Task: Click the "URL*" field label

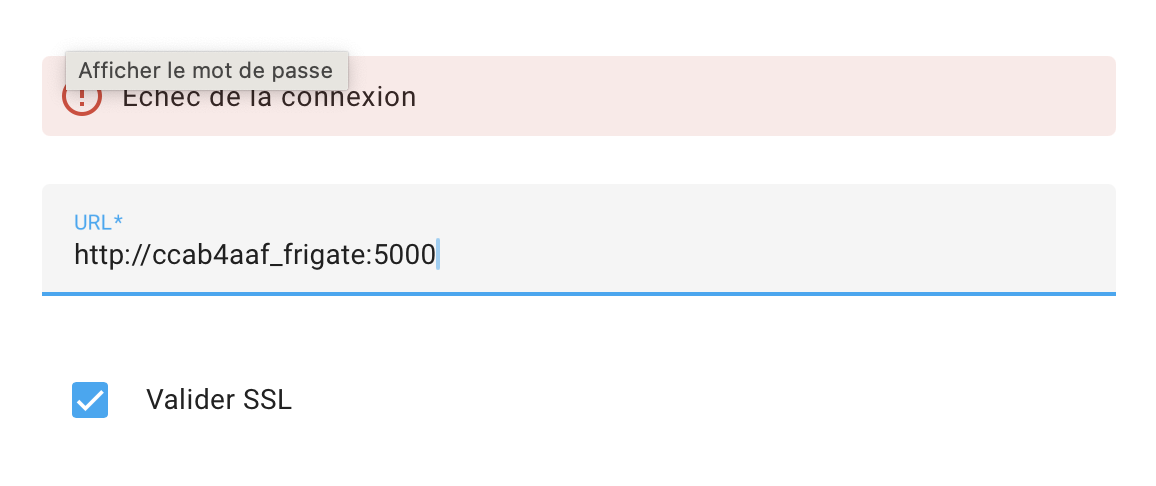Action: point(98,222)
